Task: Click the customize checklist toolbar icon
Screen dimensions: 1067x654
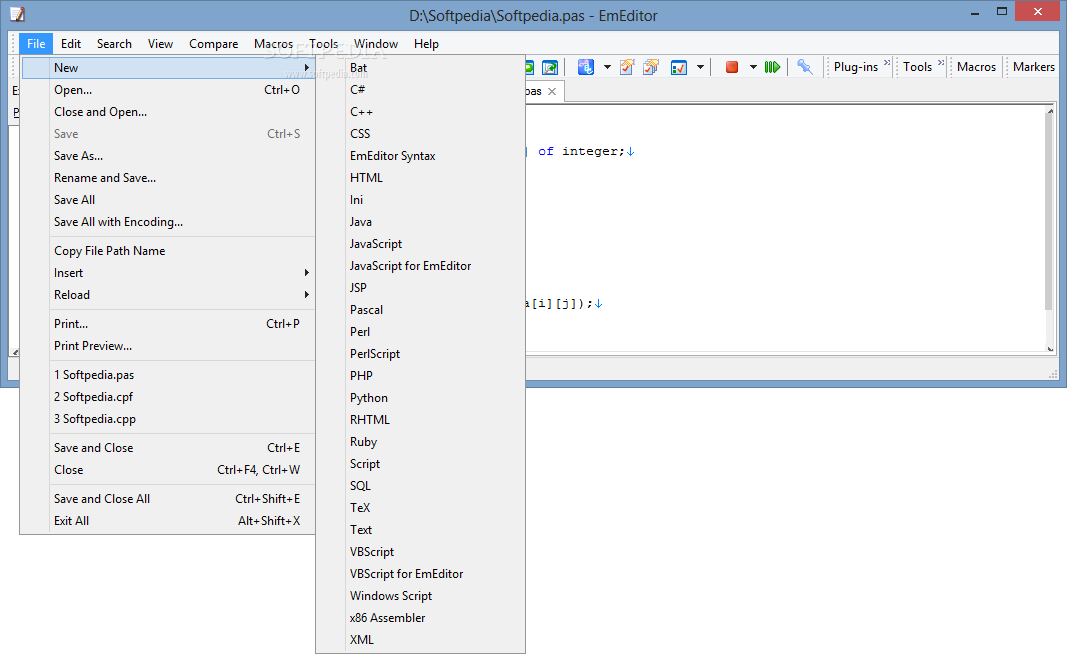Action: coord(678,67)
